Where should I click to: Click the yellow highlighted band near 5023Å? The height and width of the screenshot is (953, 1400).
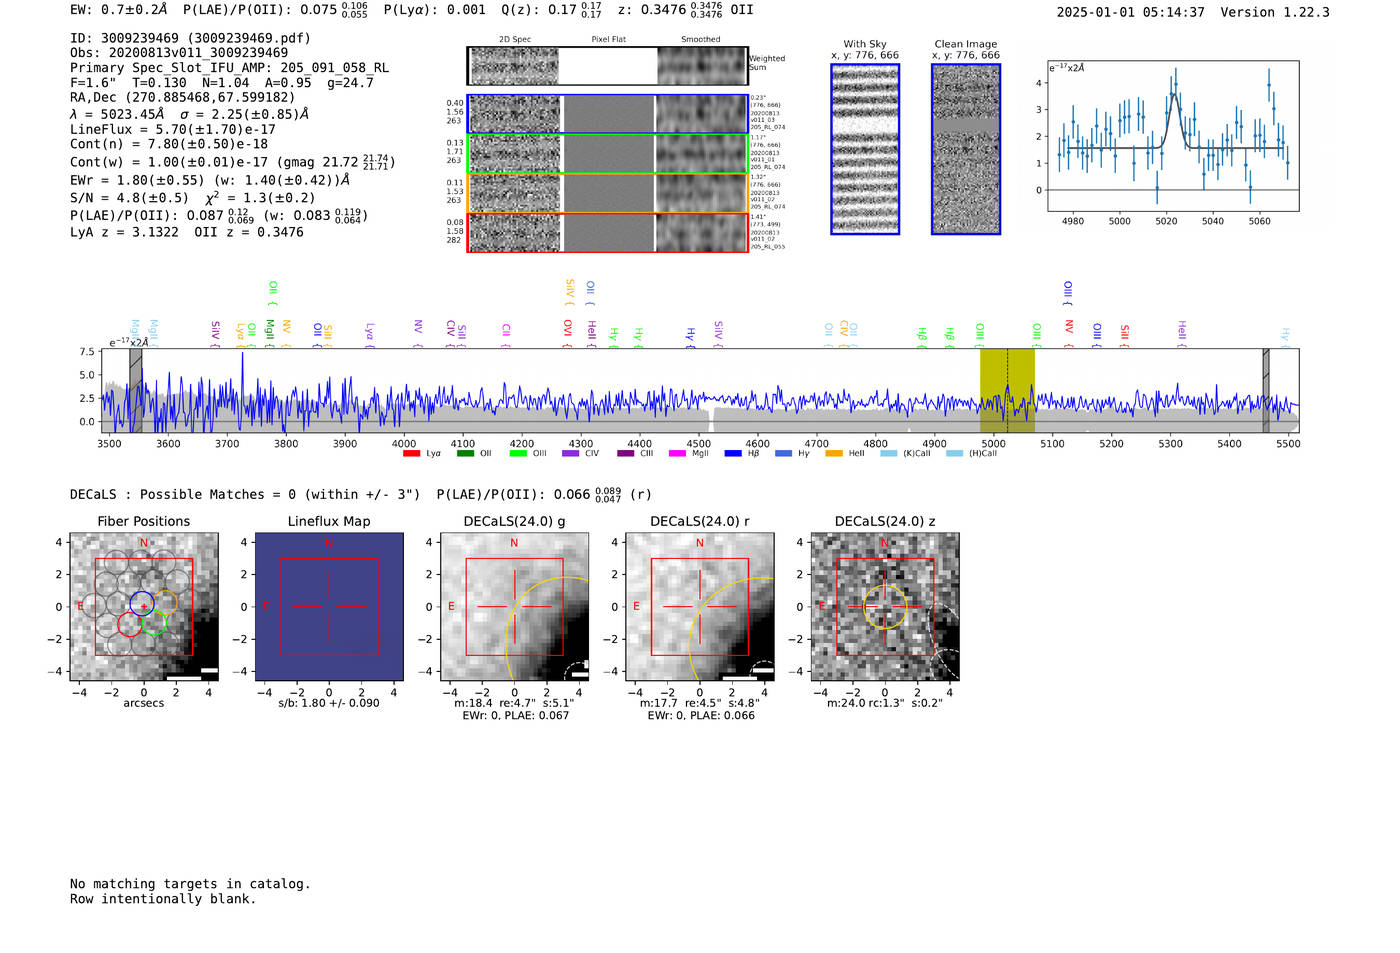click(1007, 390)
